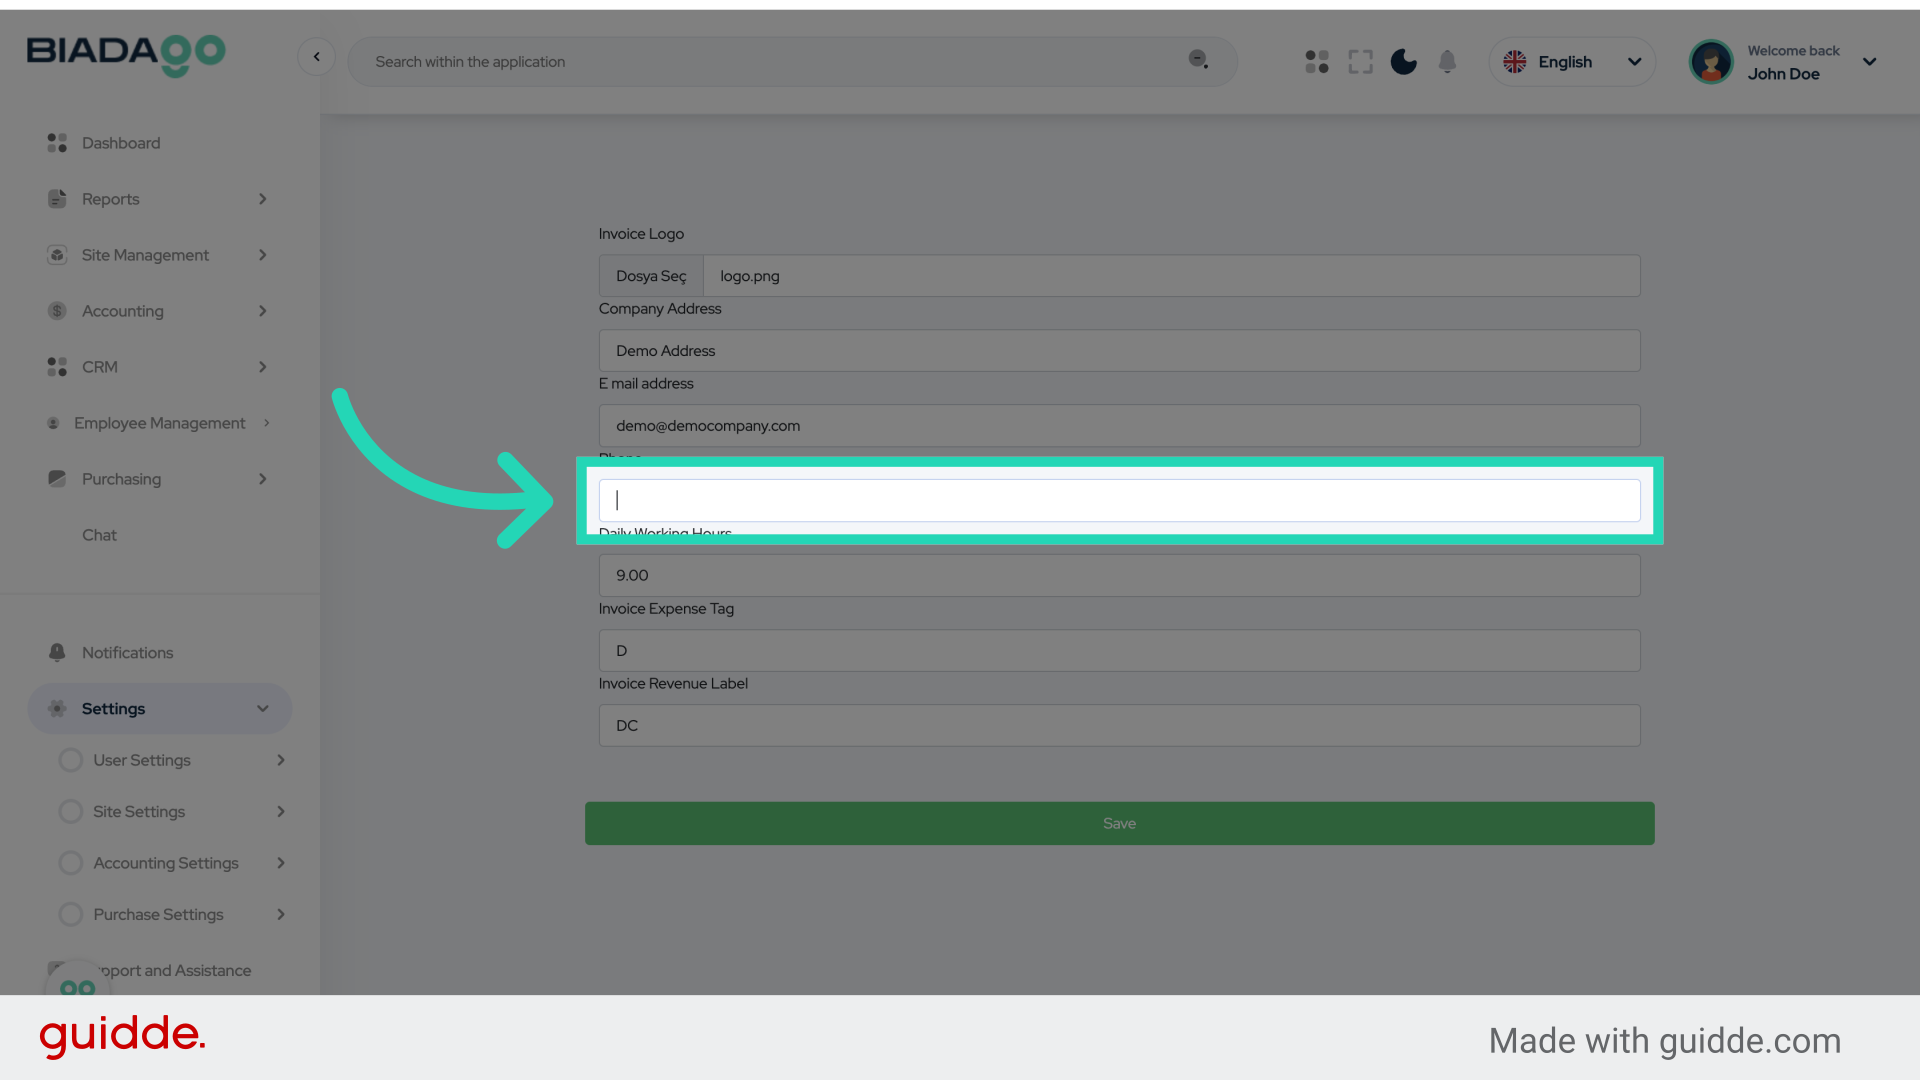1920x1080 pixels.
Task: Click the BIADAGO logo
Action: click(126, 53)
